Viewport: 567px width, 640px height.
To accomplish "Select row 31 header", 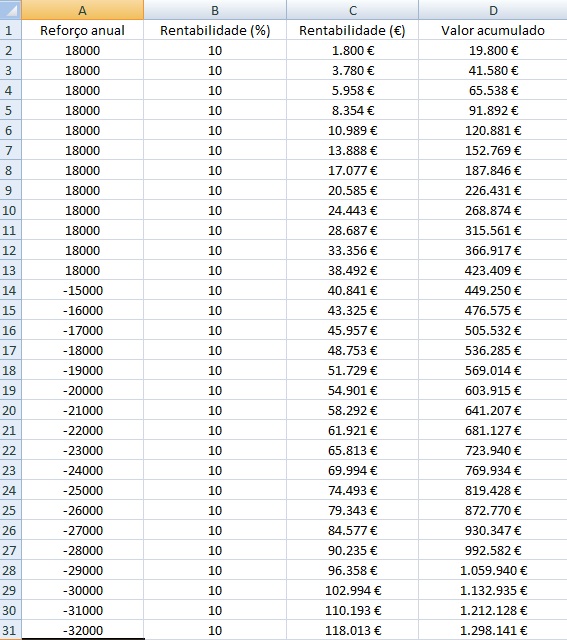I will click(x=10, y=630).
